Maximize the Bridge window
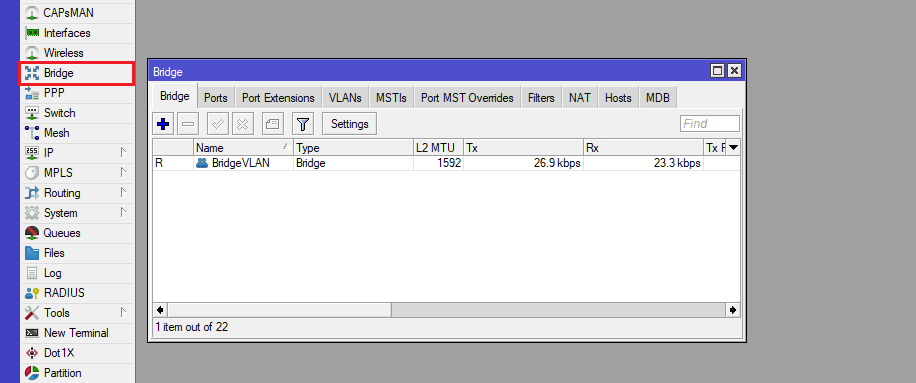 [x=717, y=71]
